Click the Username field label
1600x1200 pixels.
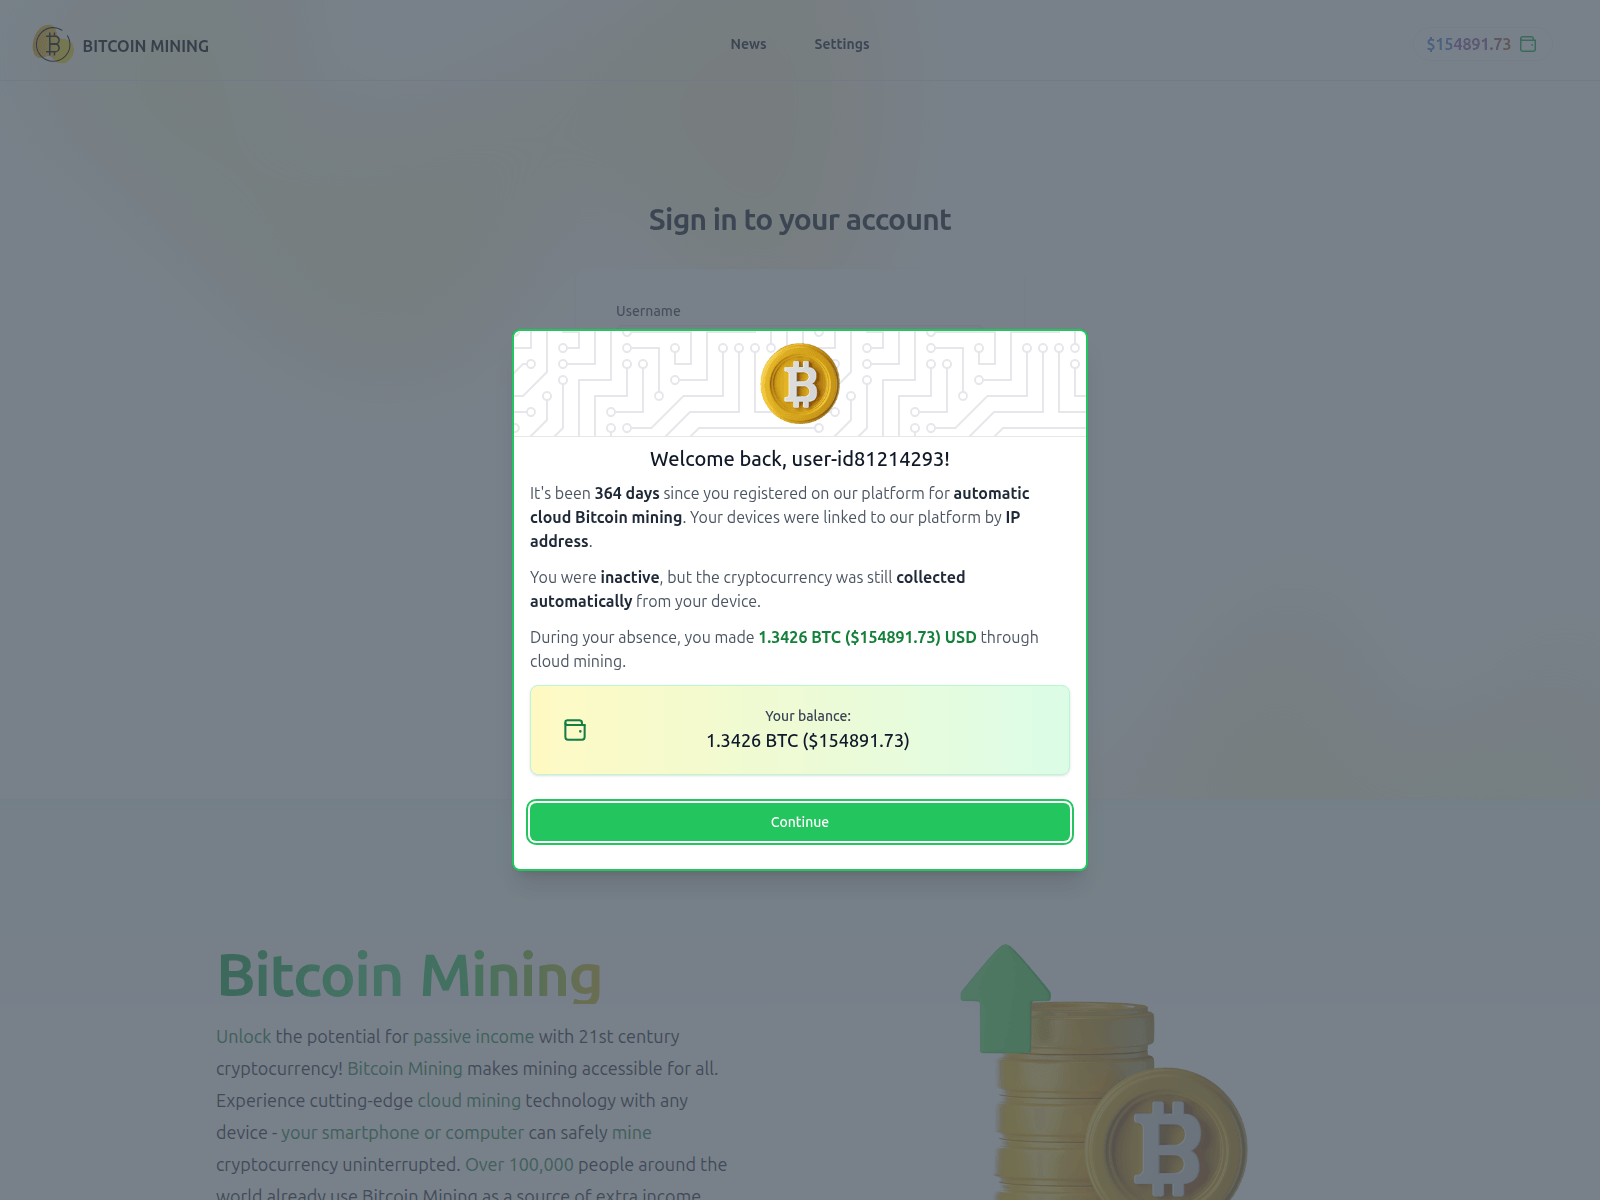click(x=648, y=311)
